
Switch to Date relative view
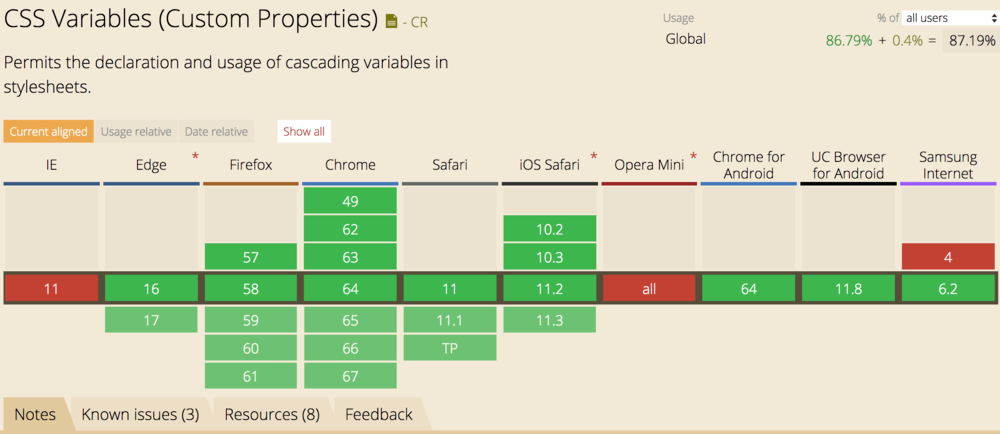click(216, 132)
